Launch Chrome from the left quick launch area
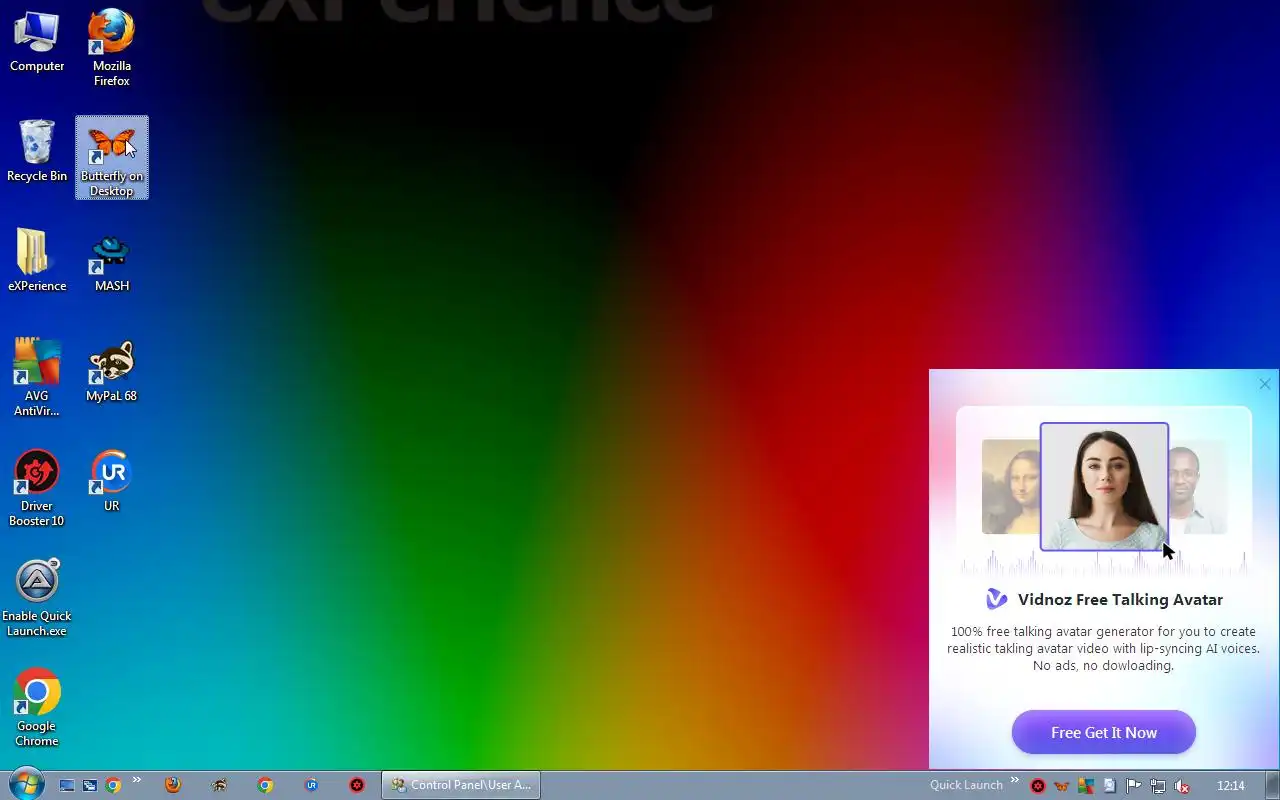This screenshot has width=1280, height=800. click(113, 786)
